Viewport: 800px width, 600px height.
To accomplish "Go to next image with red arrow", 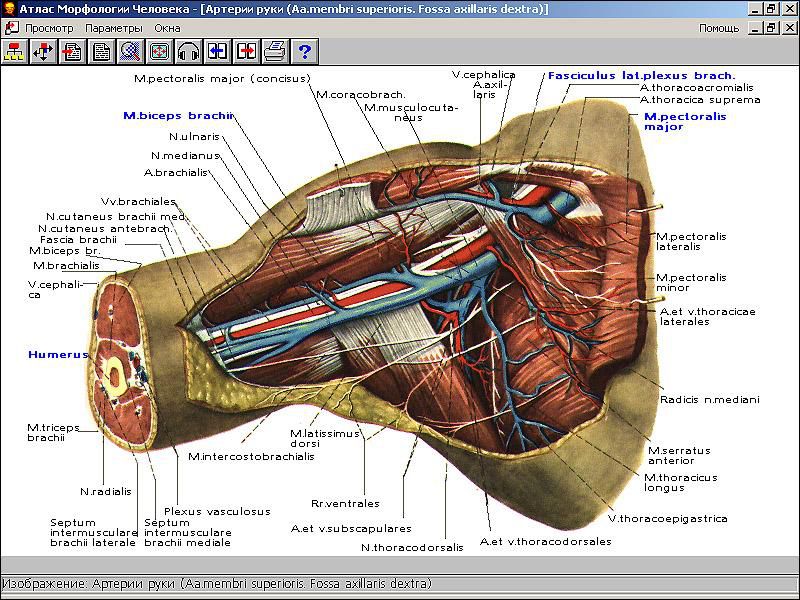I will 246,51.
